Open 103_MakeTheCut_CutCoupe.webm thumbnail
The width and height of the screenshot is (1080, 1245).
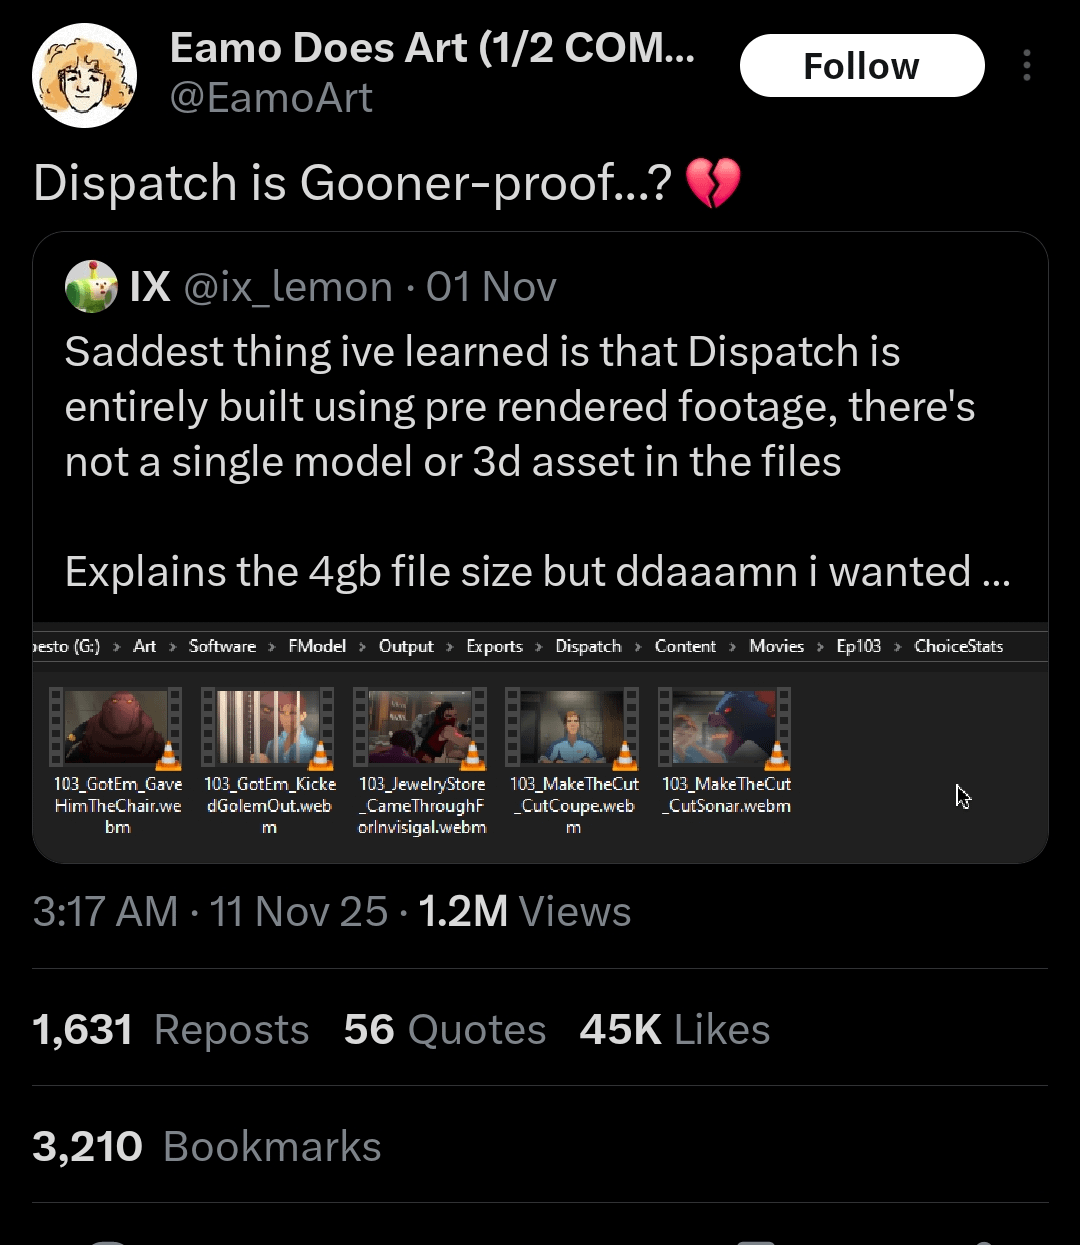click(573, 727)
